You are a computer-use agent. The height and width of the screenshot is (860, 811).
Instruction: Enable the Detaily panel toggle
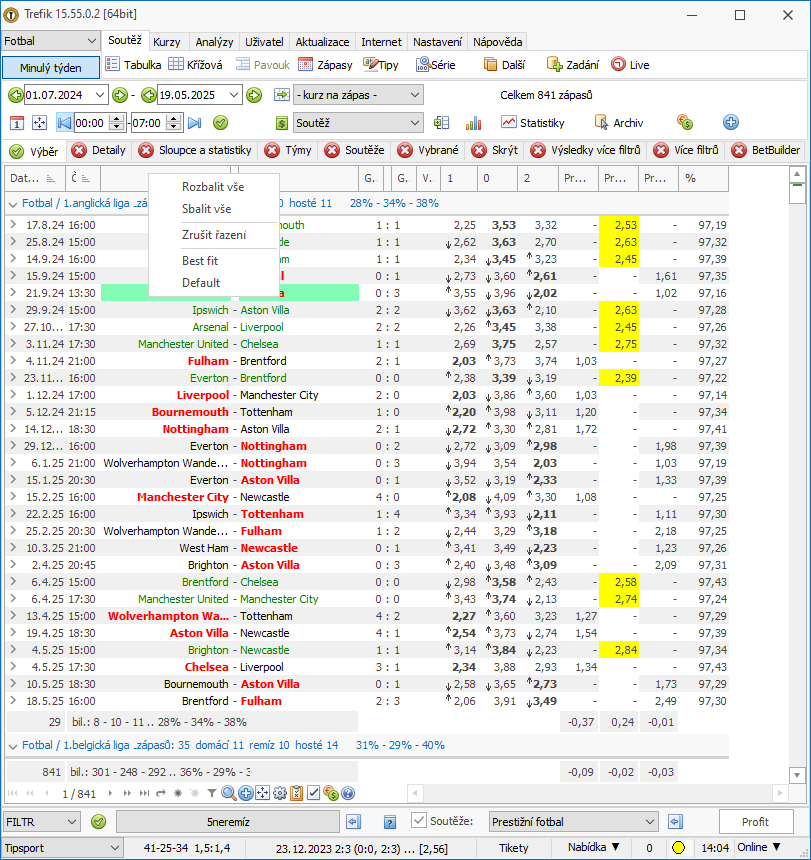tap(99, 150)
